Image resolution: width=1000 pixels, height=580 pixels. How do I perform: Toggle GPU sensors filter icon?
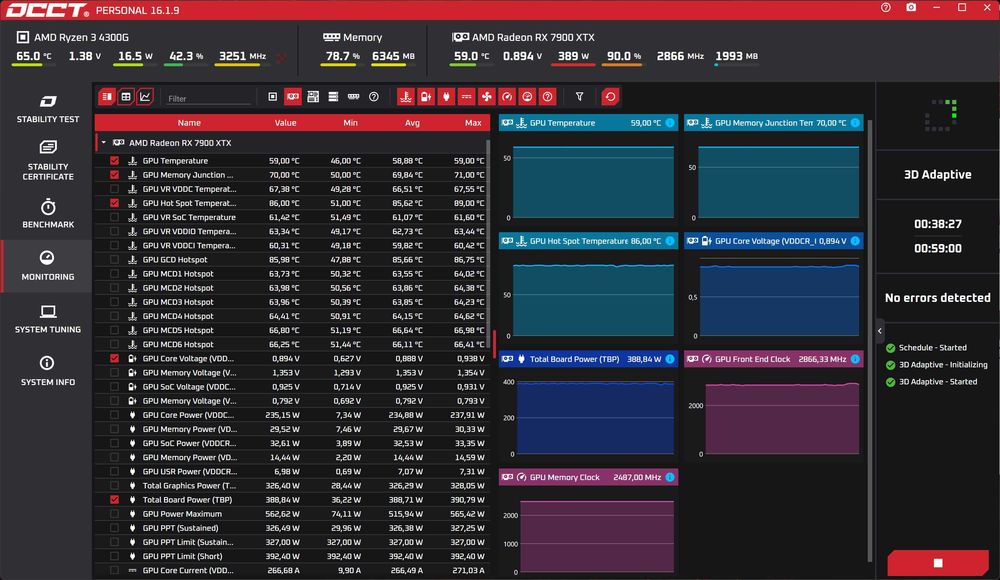coord(293,97)
